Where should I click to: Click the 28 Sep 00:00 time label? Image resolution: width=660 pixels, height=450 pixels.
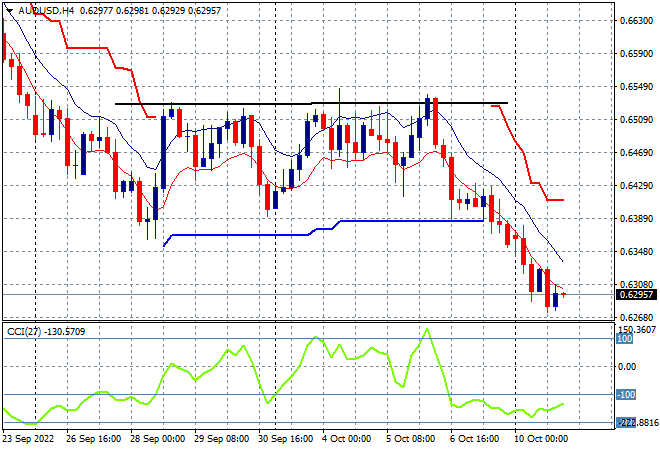tap(157, 439)
